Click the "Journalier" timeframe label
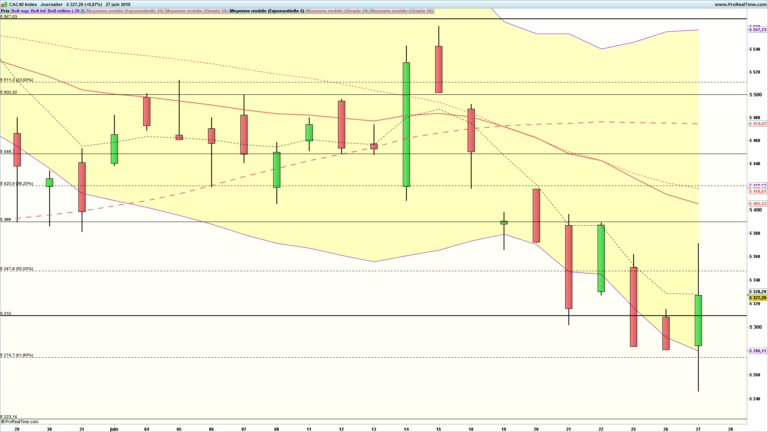Viewport: 768px width, 432px height. 51,4
